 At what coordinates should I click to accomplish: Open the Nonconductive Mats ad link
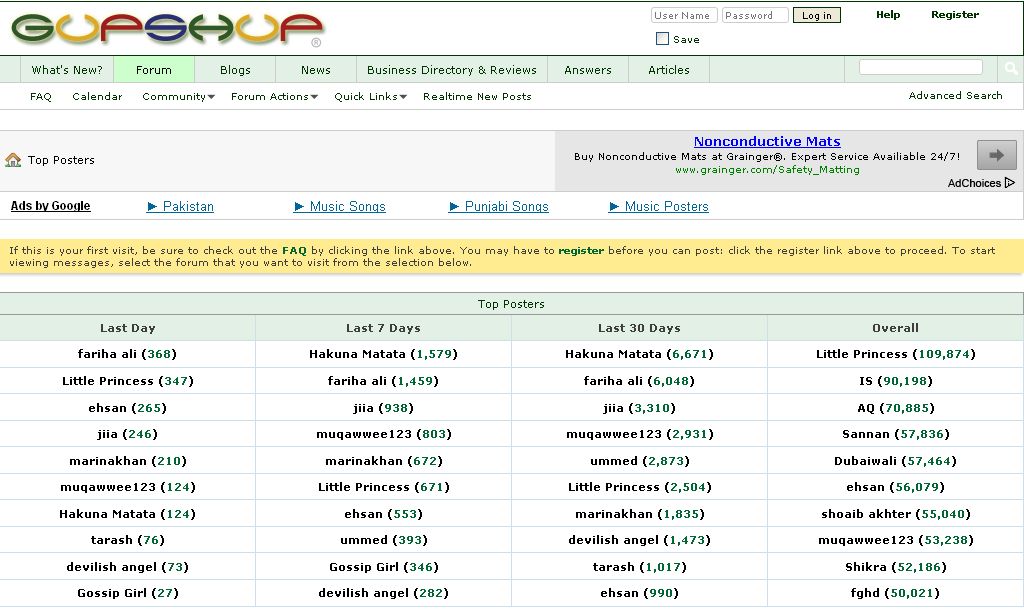click(767, 142)
